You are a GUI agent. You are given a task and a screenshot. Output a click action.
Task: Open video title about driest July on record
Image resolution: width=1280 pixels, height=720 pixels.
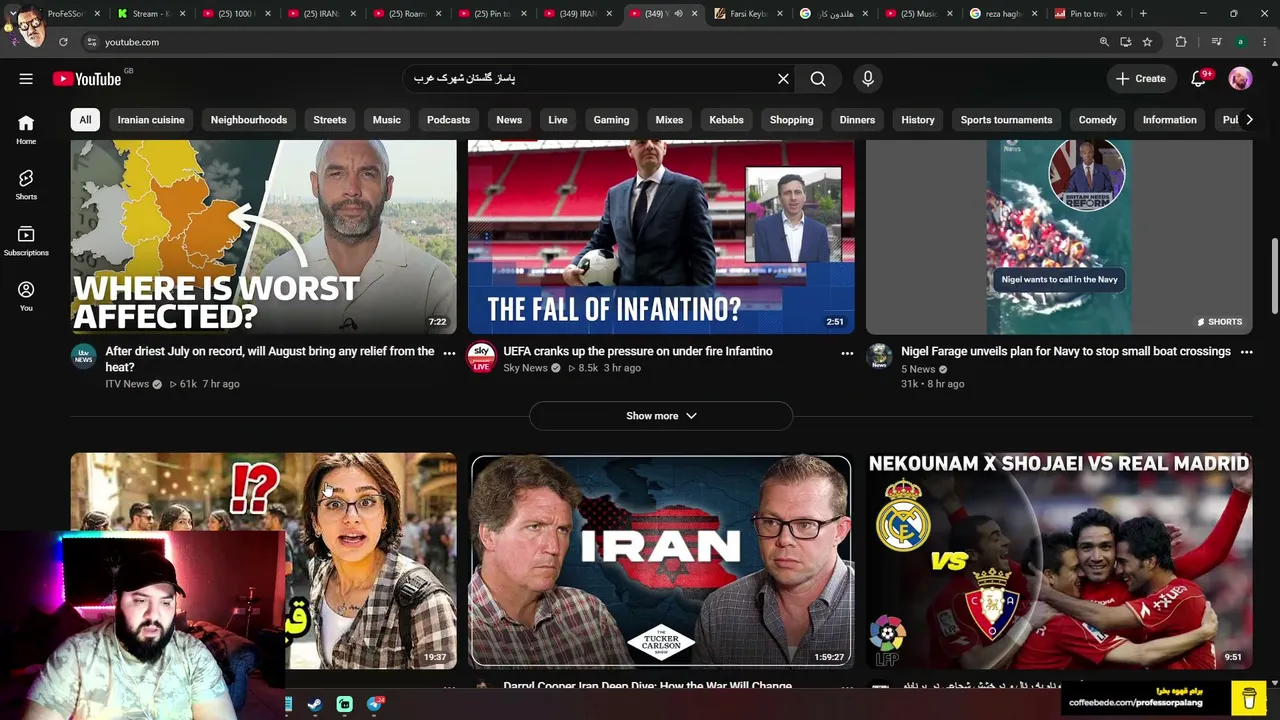[270, 359]
